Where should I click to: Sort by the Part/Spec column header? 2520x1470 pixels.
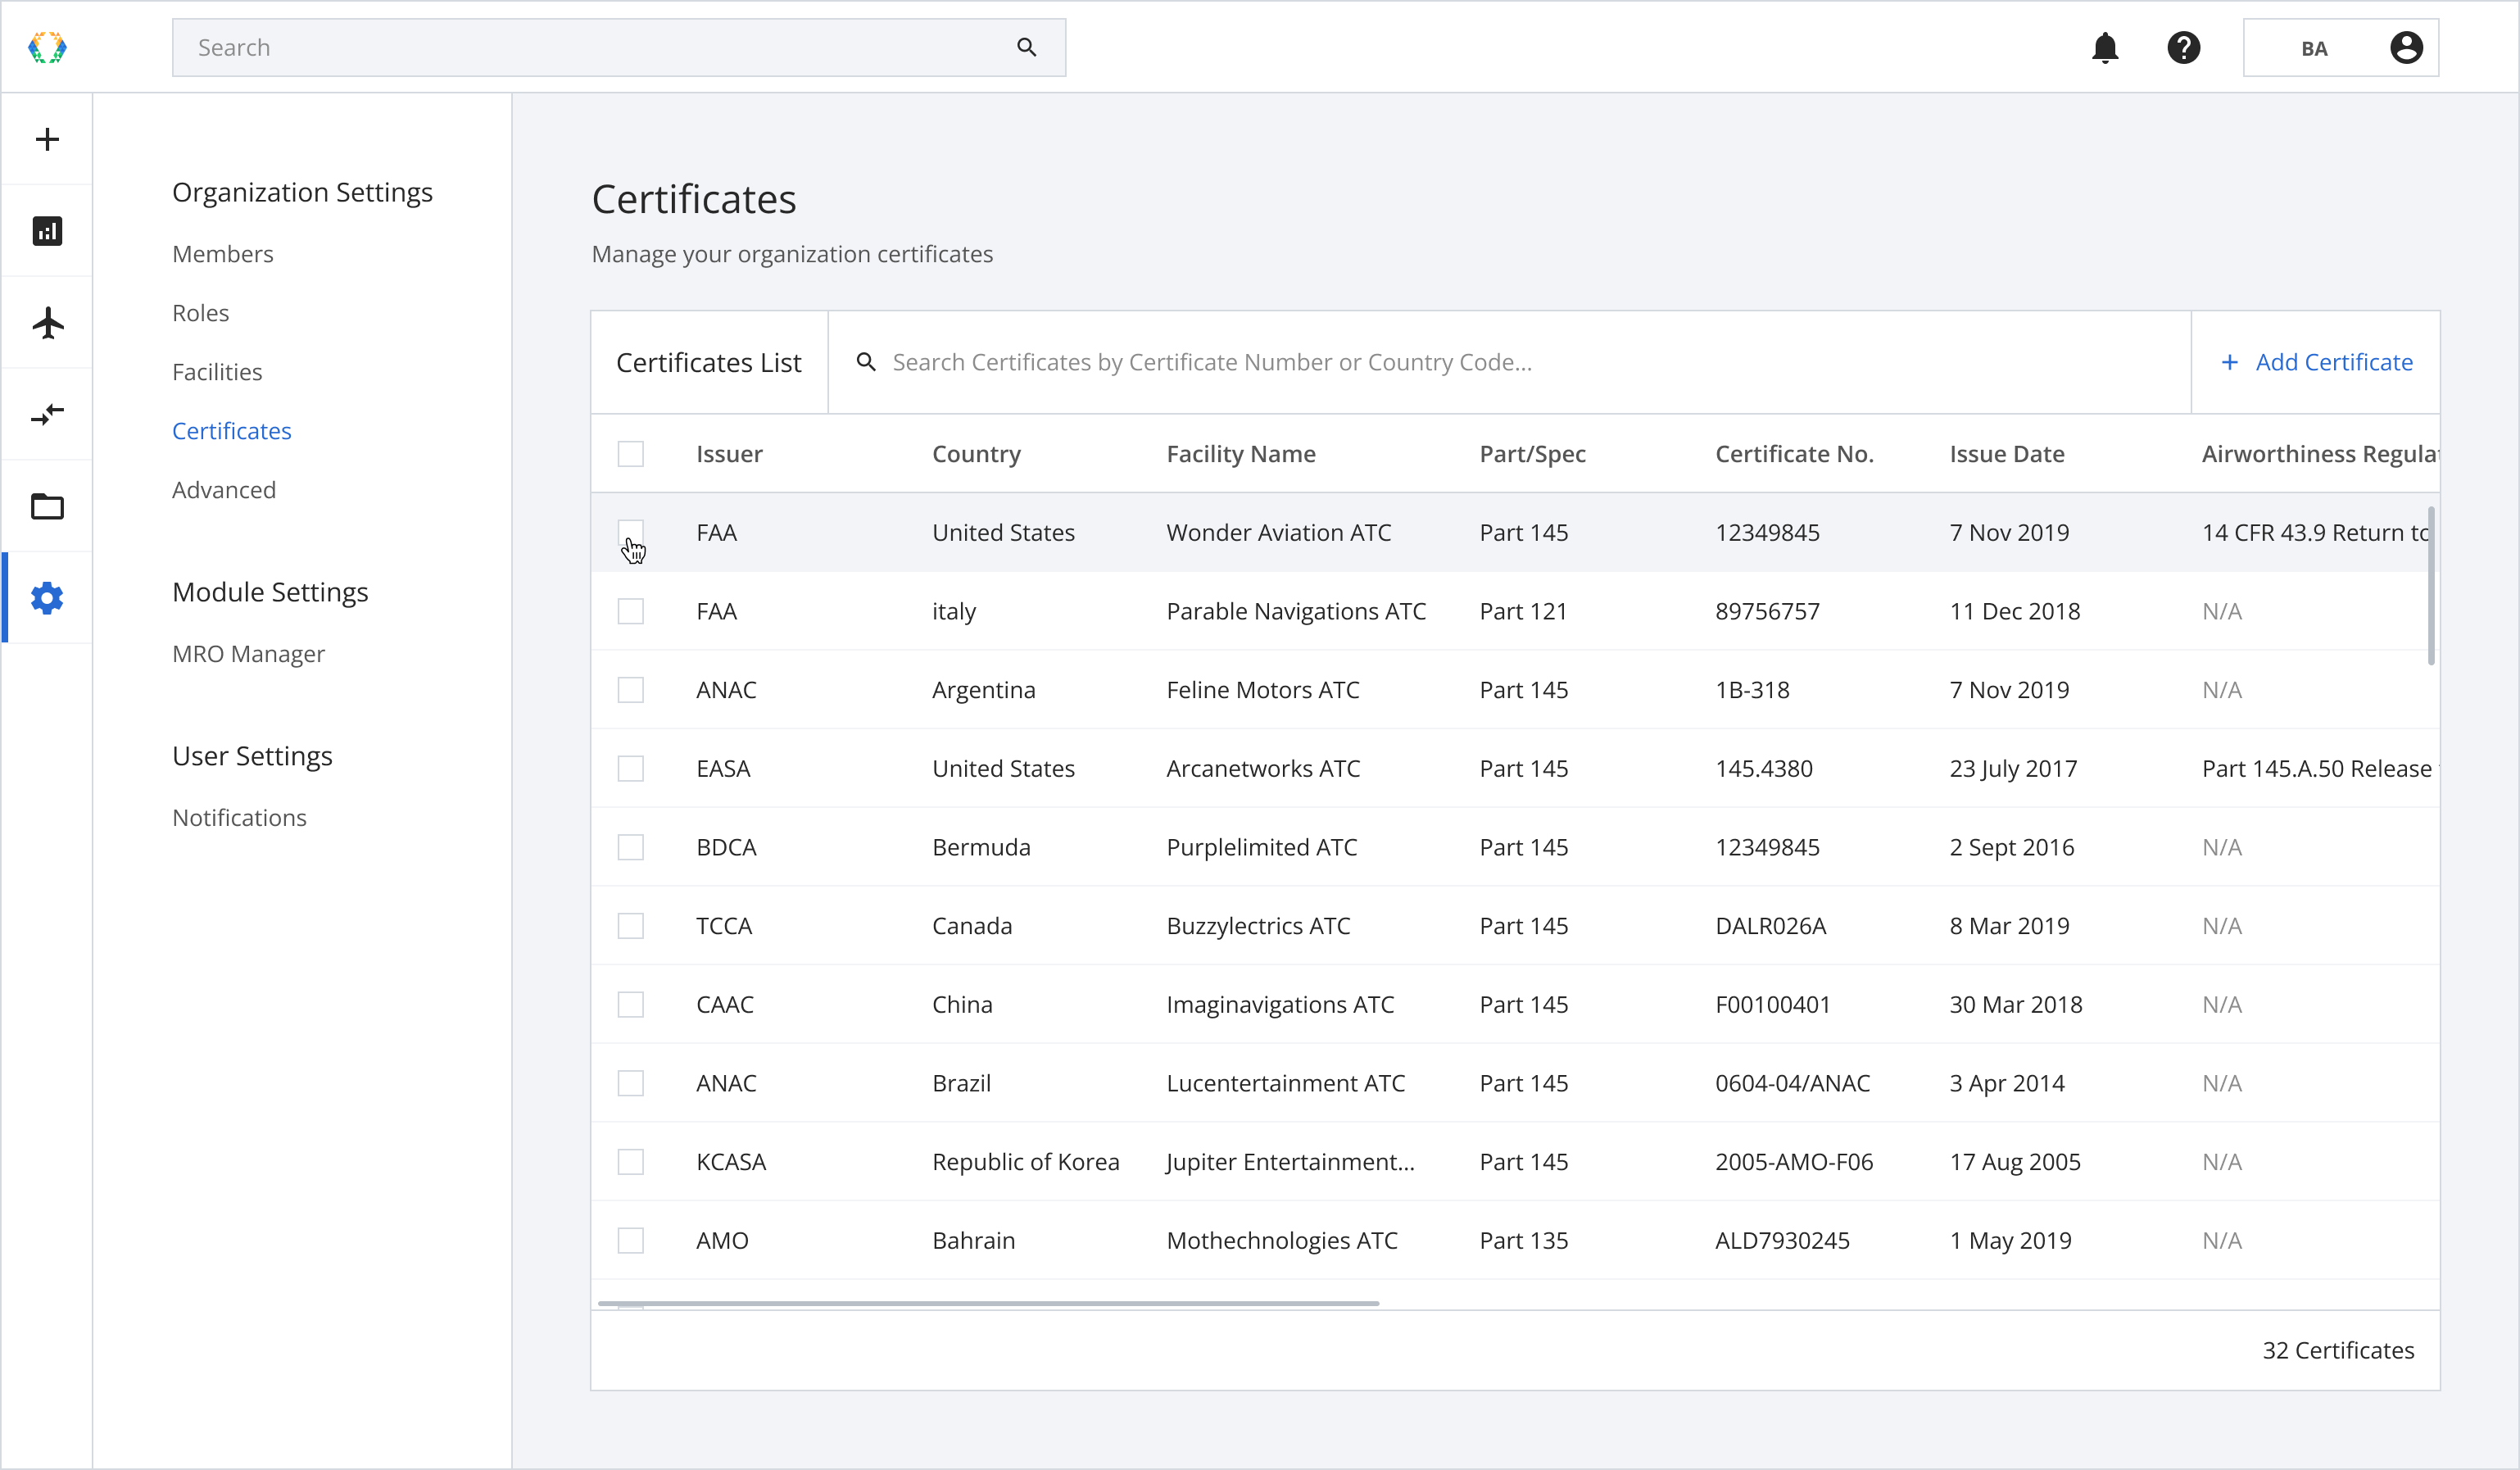[x=1532, y=454]
